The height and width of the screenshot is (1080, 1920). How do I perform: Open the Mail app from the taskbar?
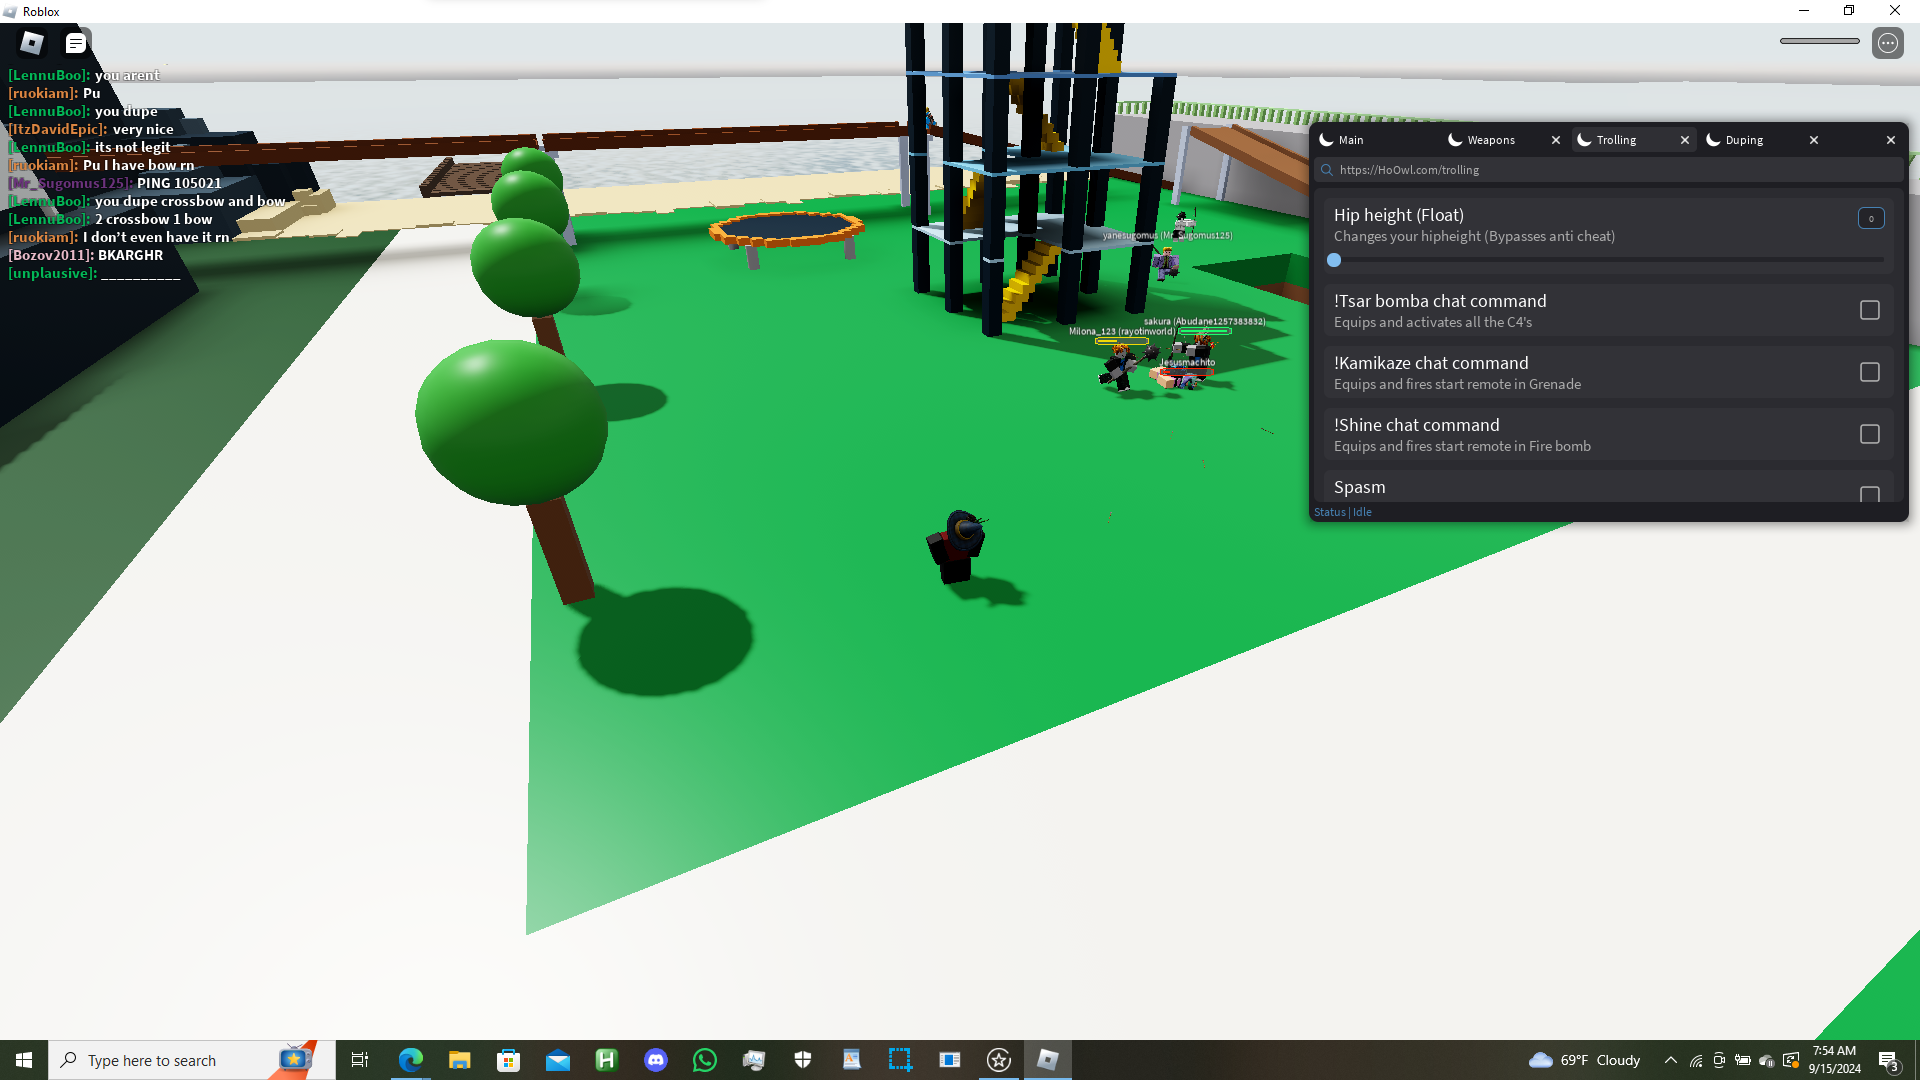pos(557,1060)
